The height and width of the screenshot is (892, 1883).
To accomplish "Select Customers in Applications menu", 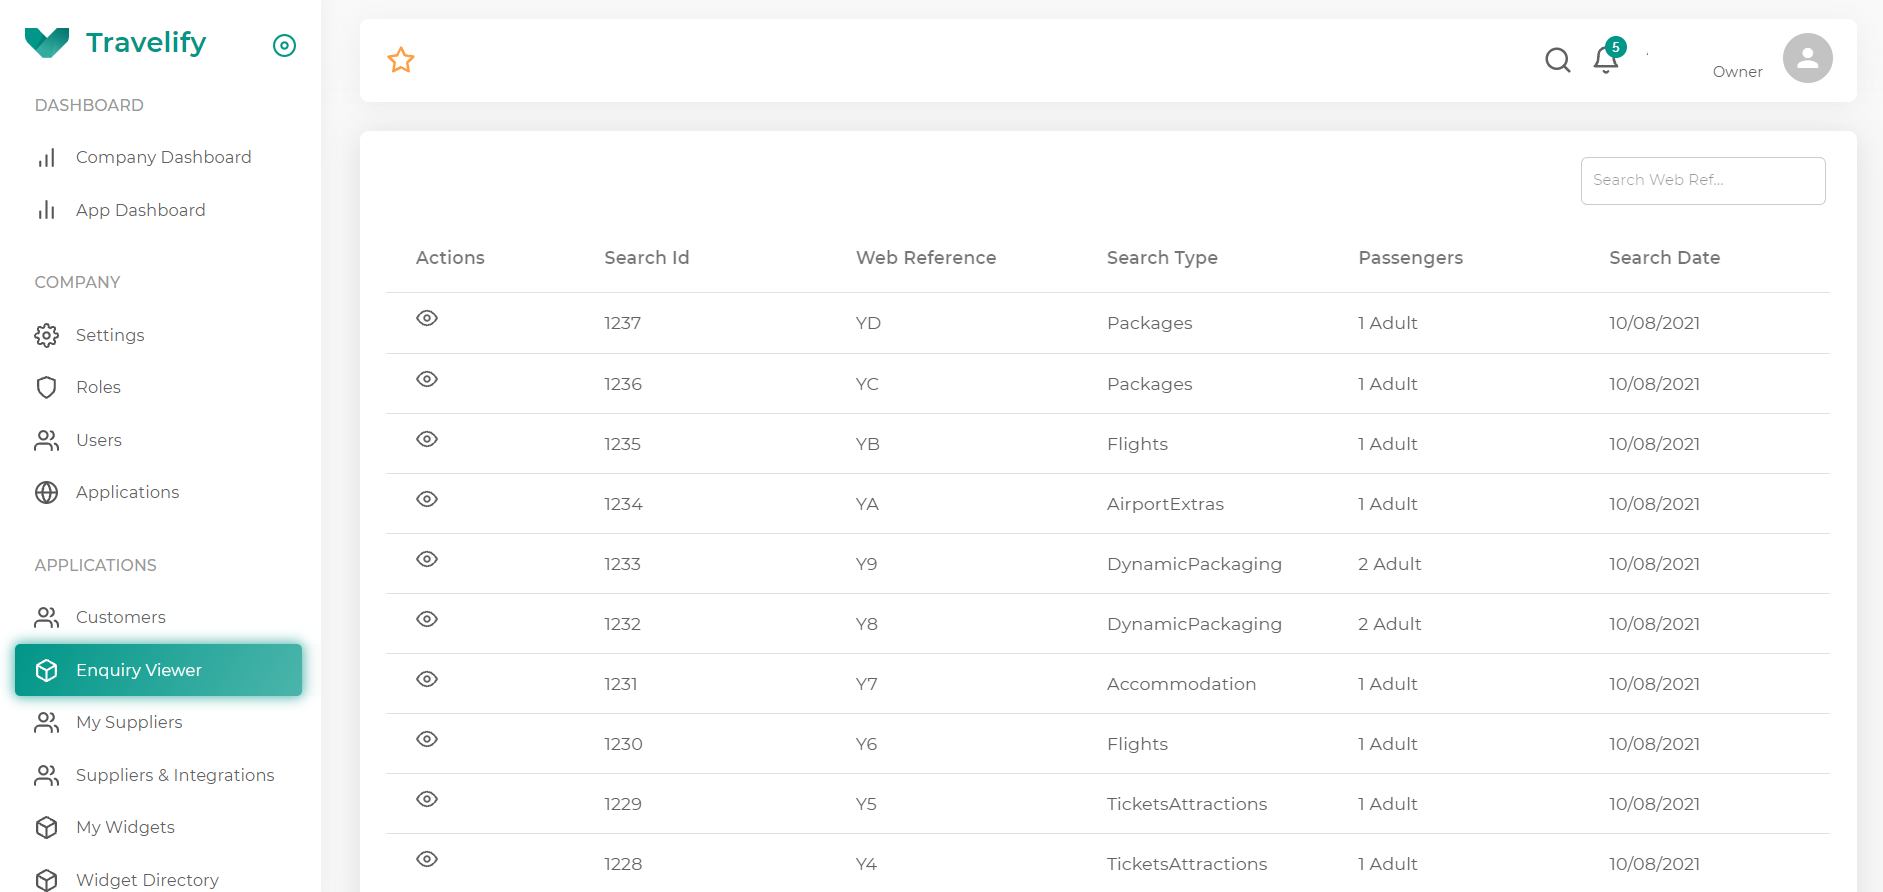I will [x=120, y=617].
